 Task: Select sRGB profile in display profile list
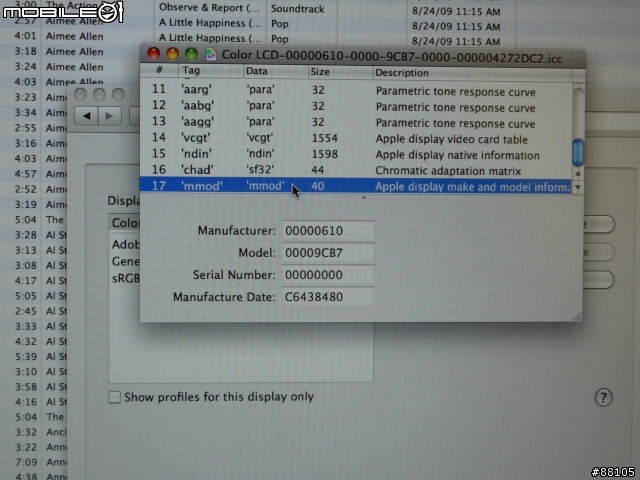125,278
